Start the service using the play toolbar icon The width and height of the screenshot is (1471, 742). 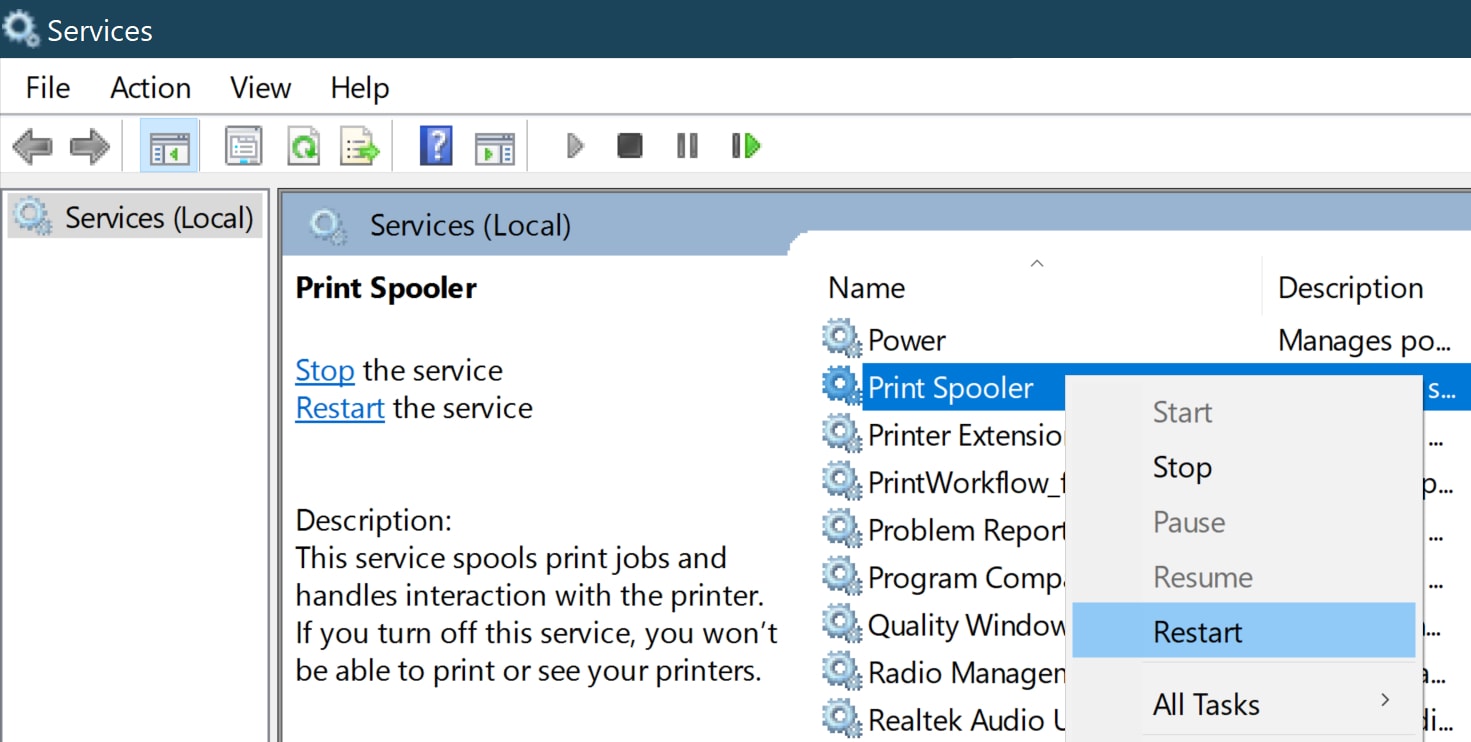(x=573, y=146)
